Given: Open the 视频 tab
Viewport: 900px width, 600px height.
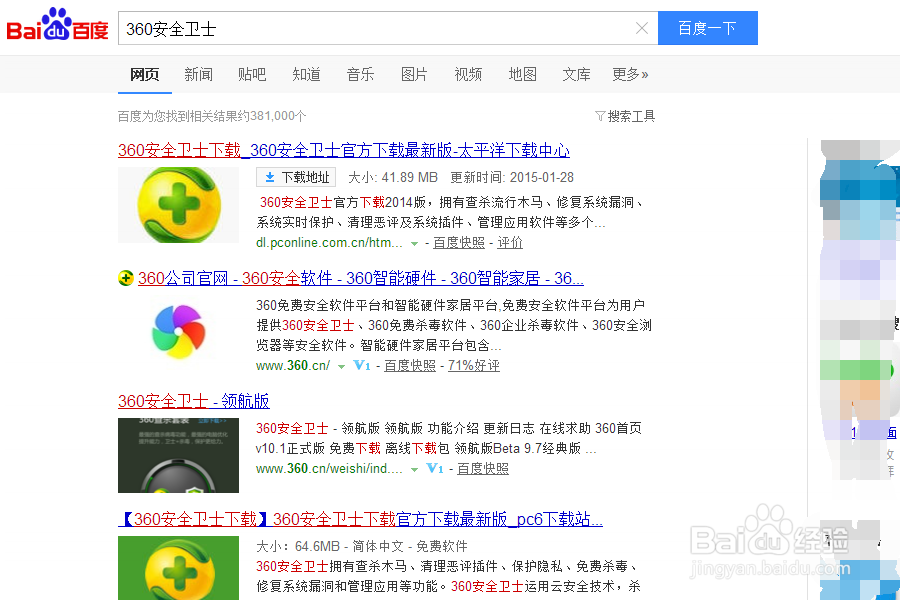Looking at the screenshot, I should click(x=468, y=75).
